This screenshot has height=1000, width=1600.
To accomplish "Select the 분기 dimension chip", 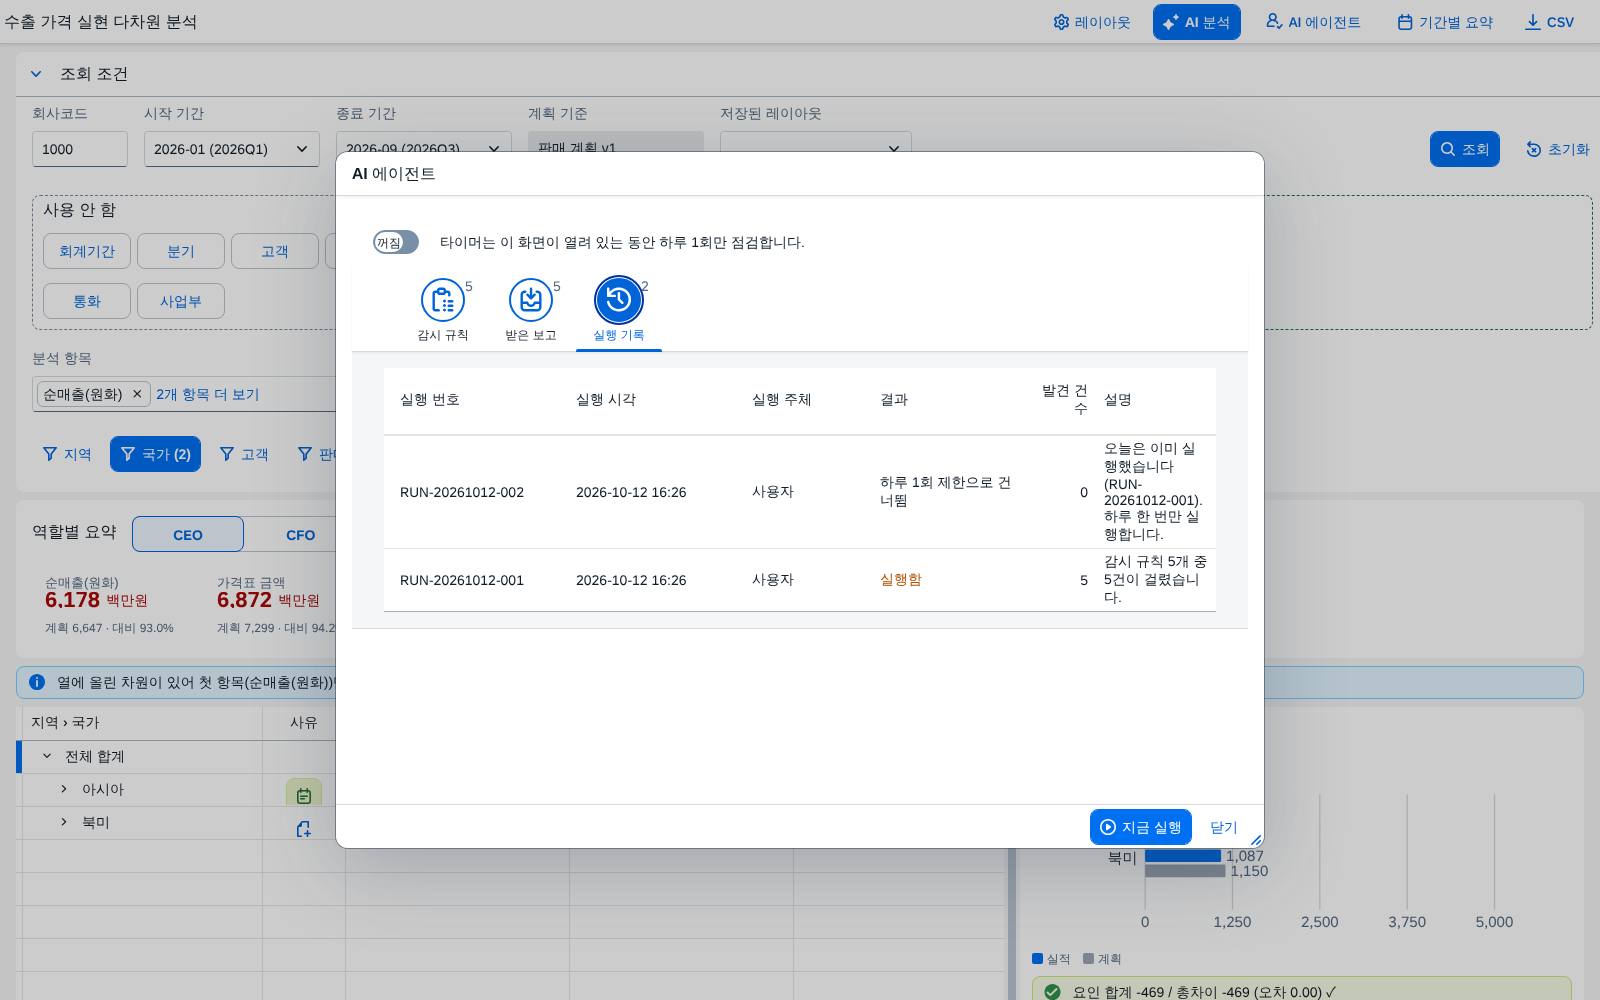I will [181, 251].
